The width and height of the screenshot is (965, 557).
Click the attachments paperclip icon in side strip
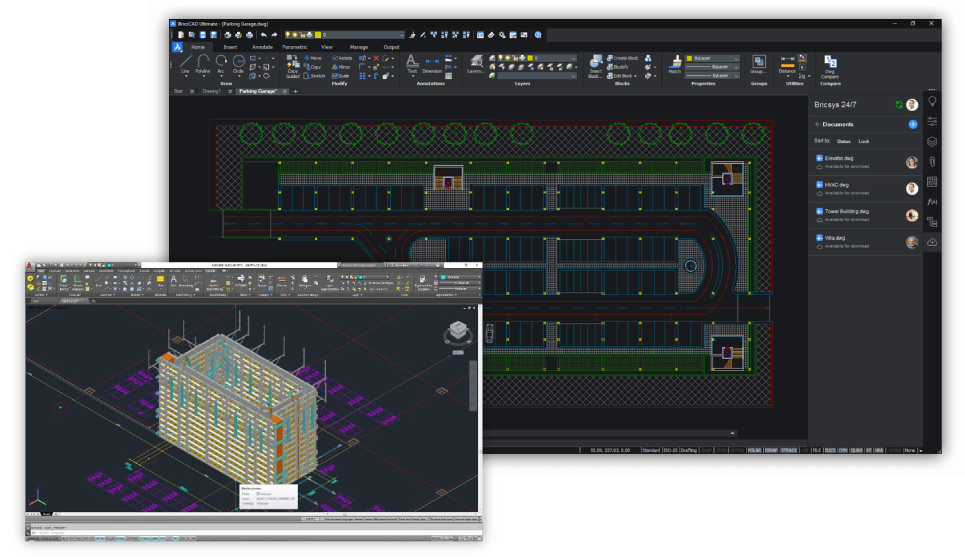pos(932,161)
